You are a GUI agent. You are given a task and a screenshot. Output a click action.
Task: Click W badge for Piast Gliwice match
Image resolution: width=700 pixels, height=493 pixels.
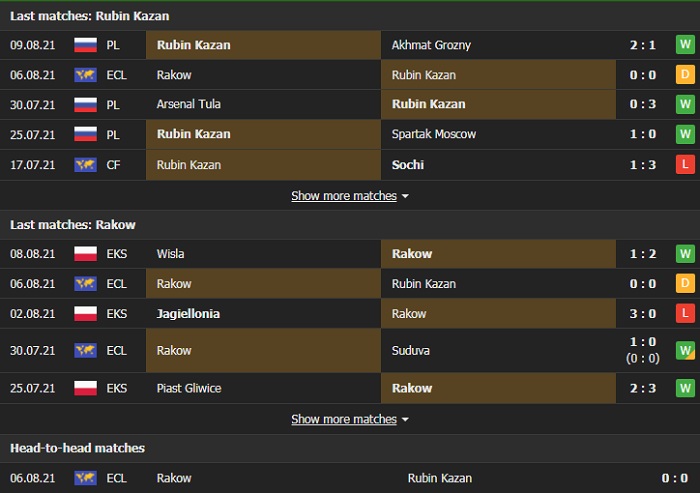click(x=685, y=388)
